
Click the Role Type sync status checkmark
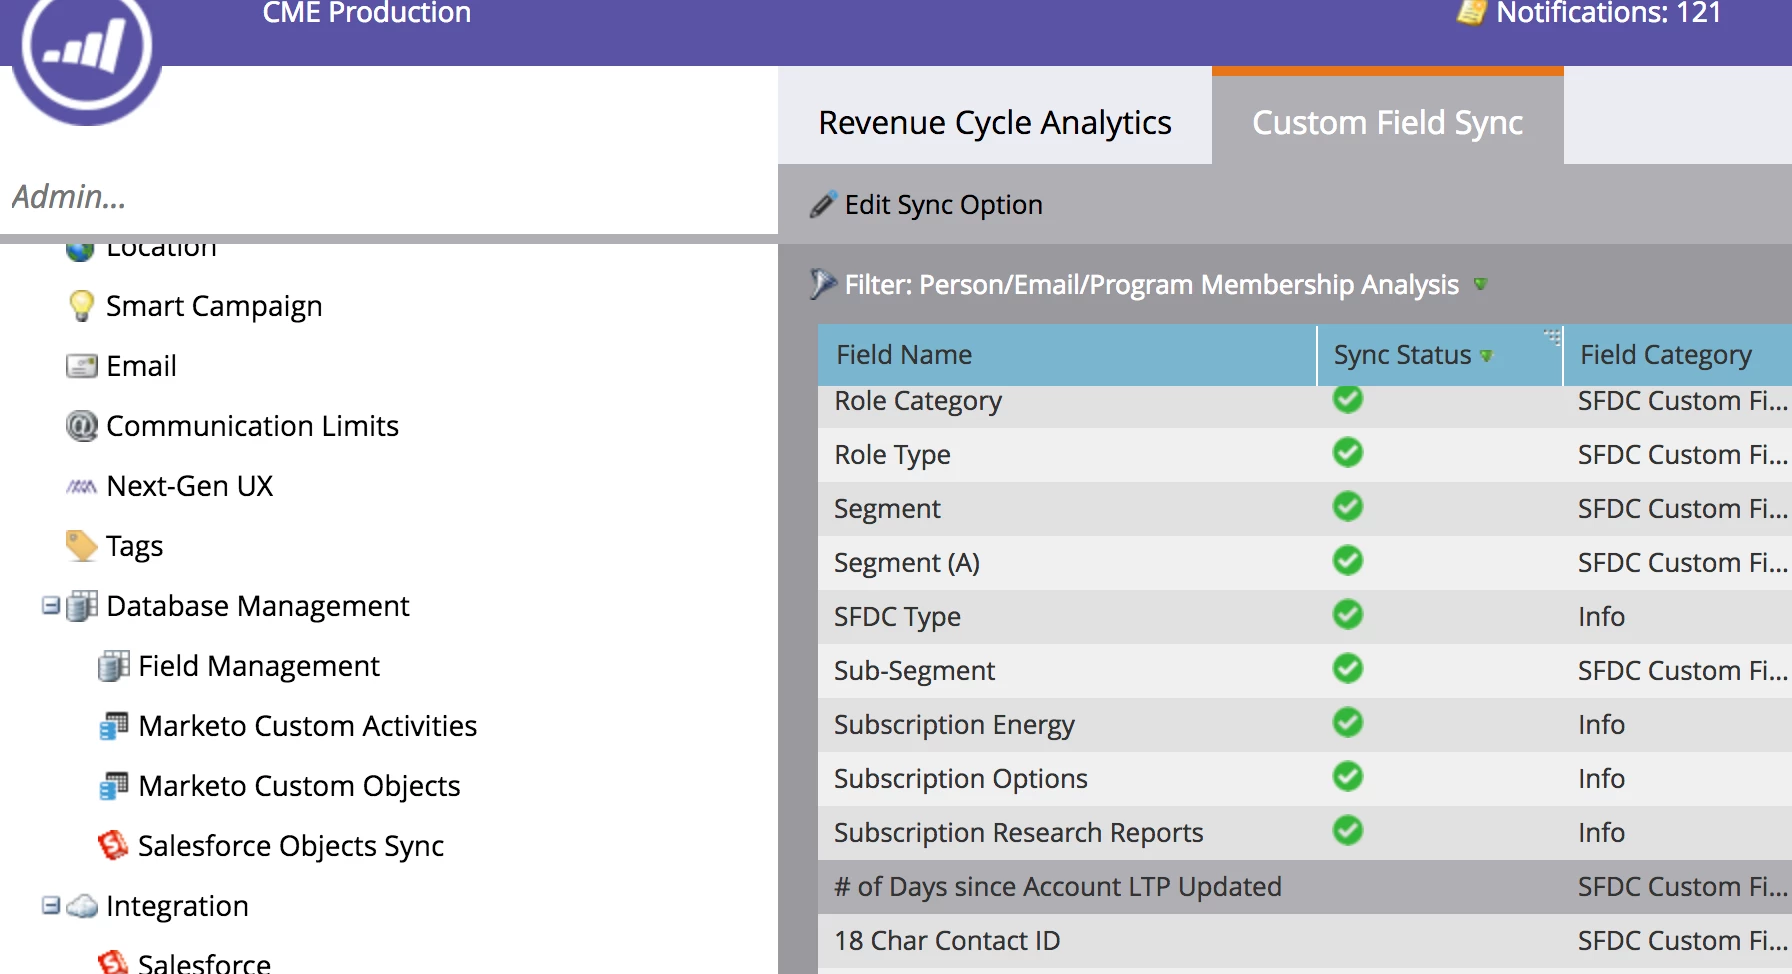coord(1347,453)
